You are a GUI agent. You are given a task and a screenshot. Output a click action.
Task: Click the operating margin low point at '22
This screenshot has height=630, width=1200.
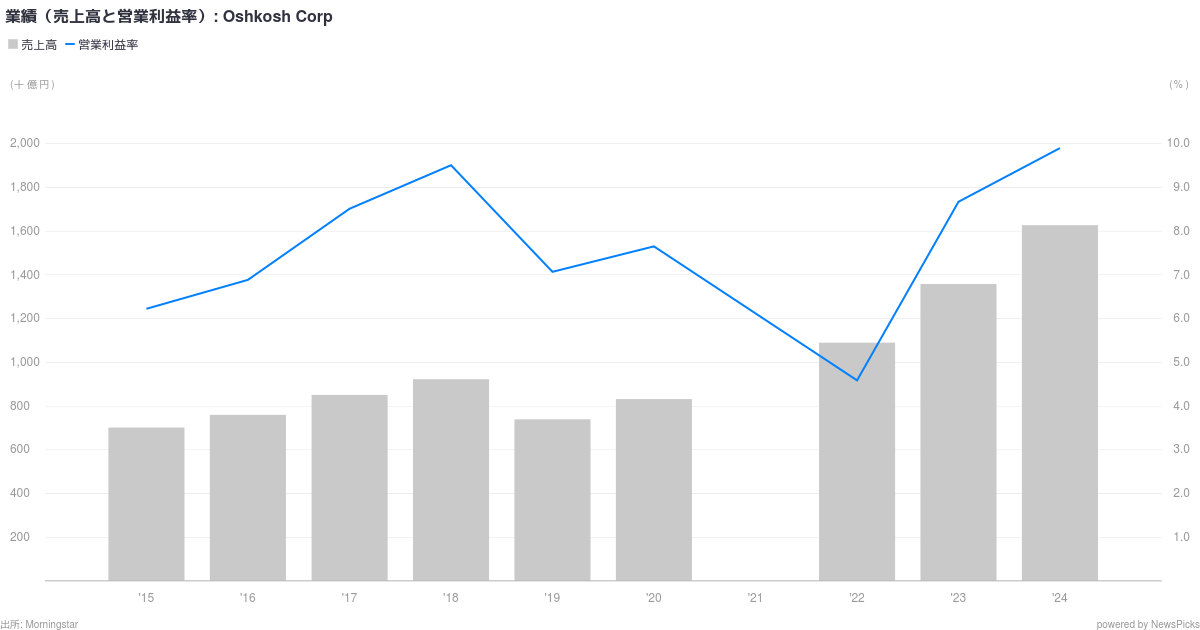click(857, 380)
